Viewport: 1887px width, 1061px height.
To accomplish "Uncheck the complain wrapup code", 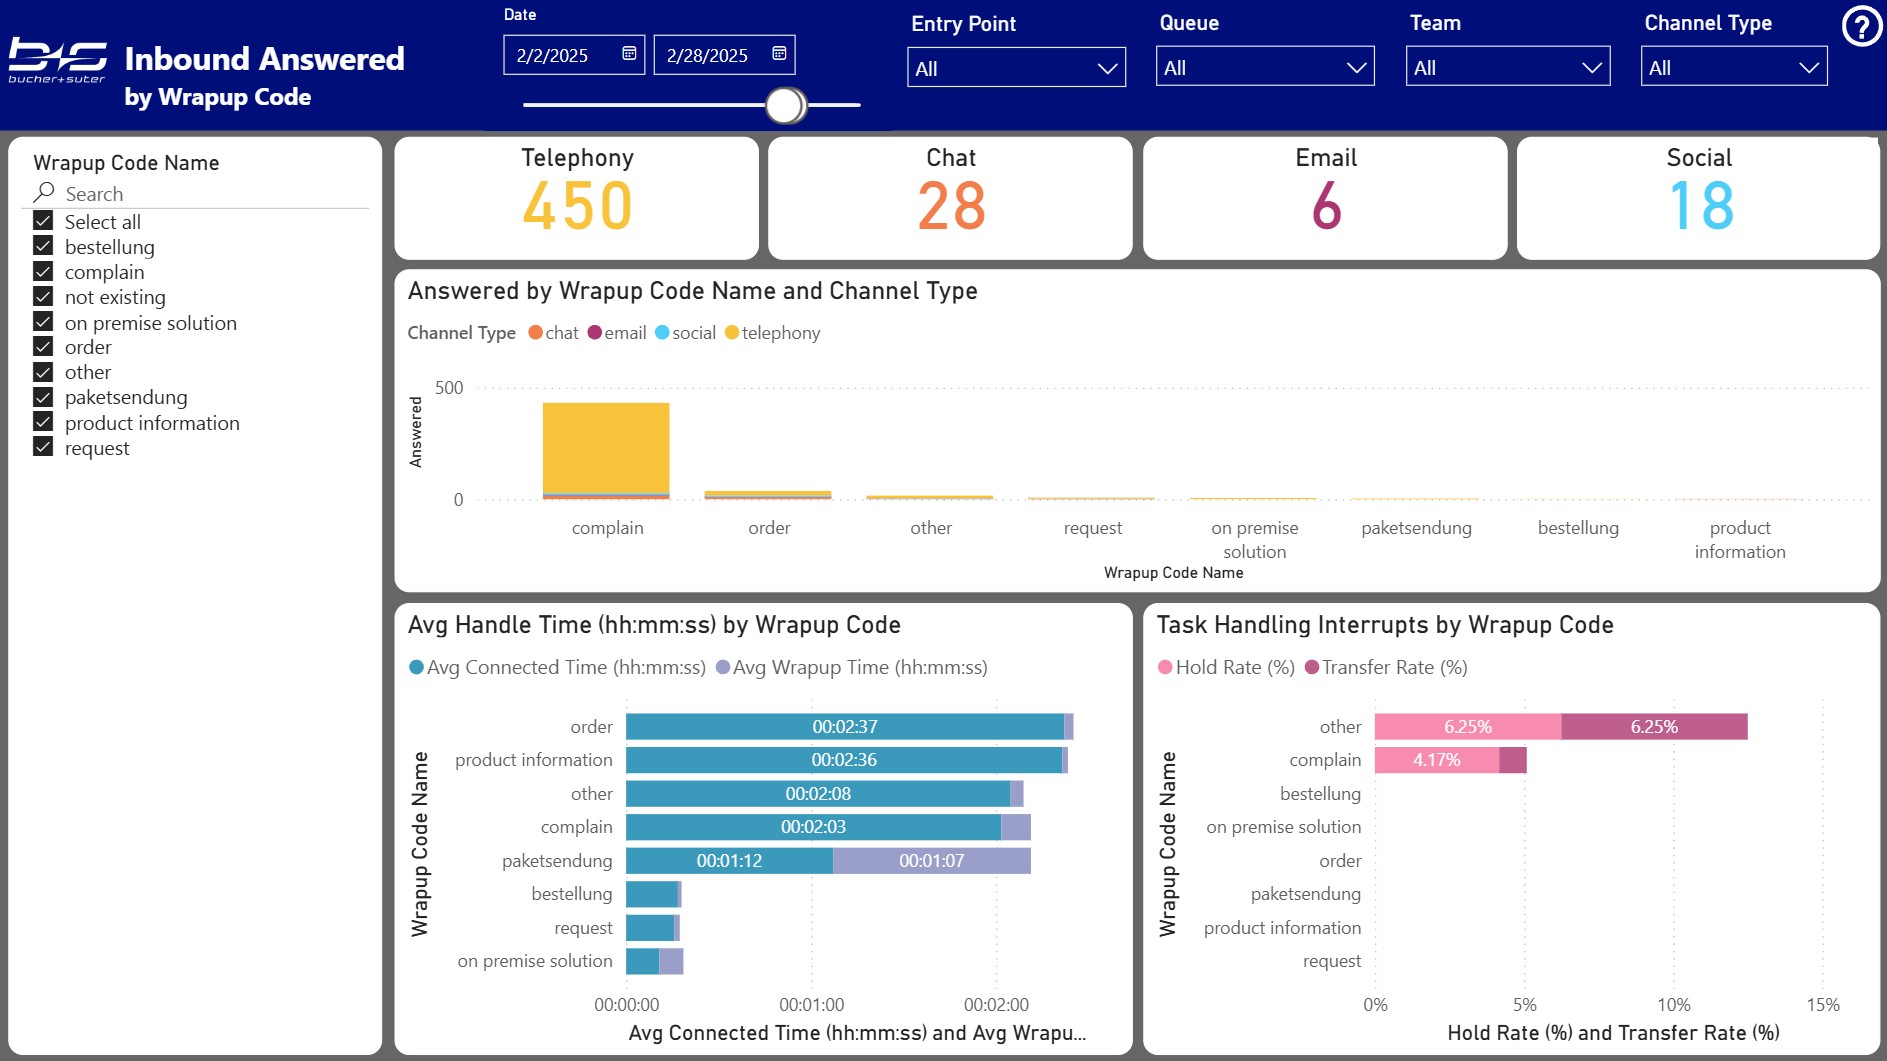I will [x=43, y=272].
